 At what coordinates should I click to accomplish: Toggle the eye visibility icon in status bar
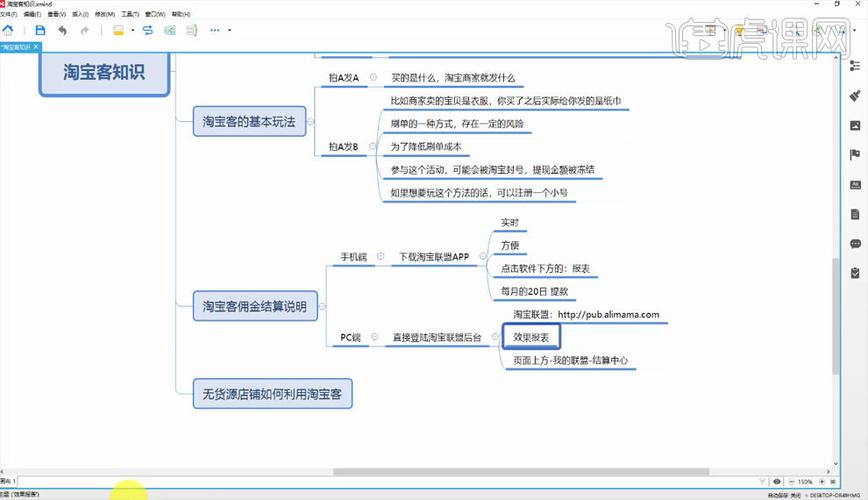coord(777,482)
